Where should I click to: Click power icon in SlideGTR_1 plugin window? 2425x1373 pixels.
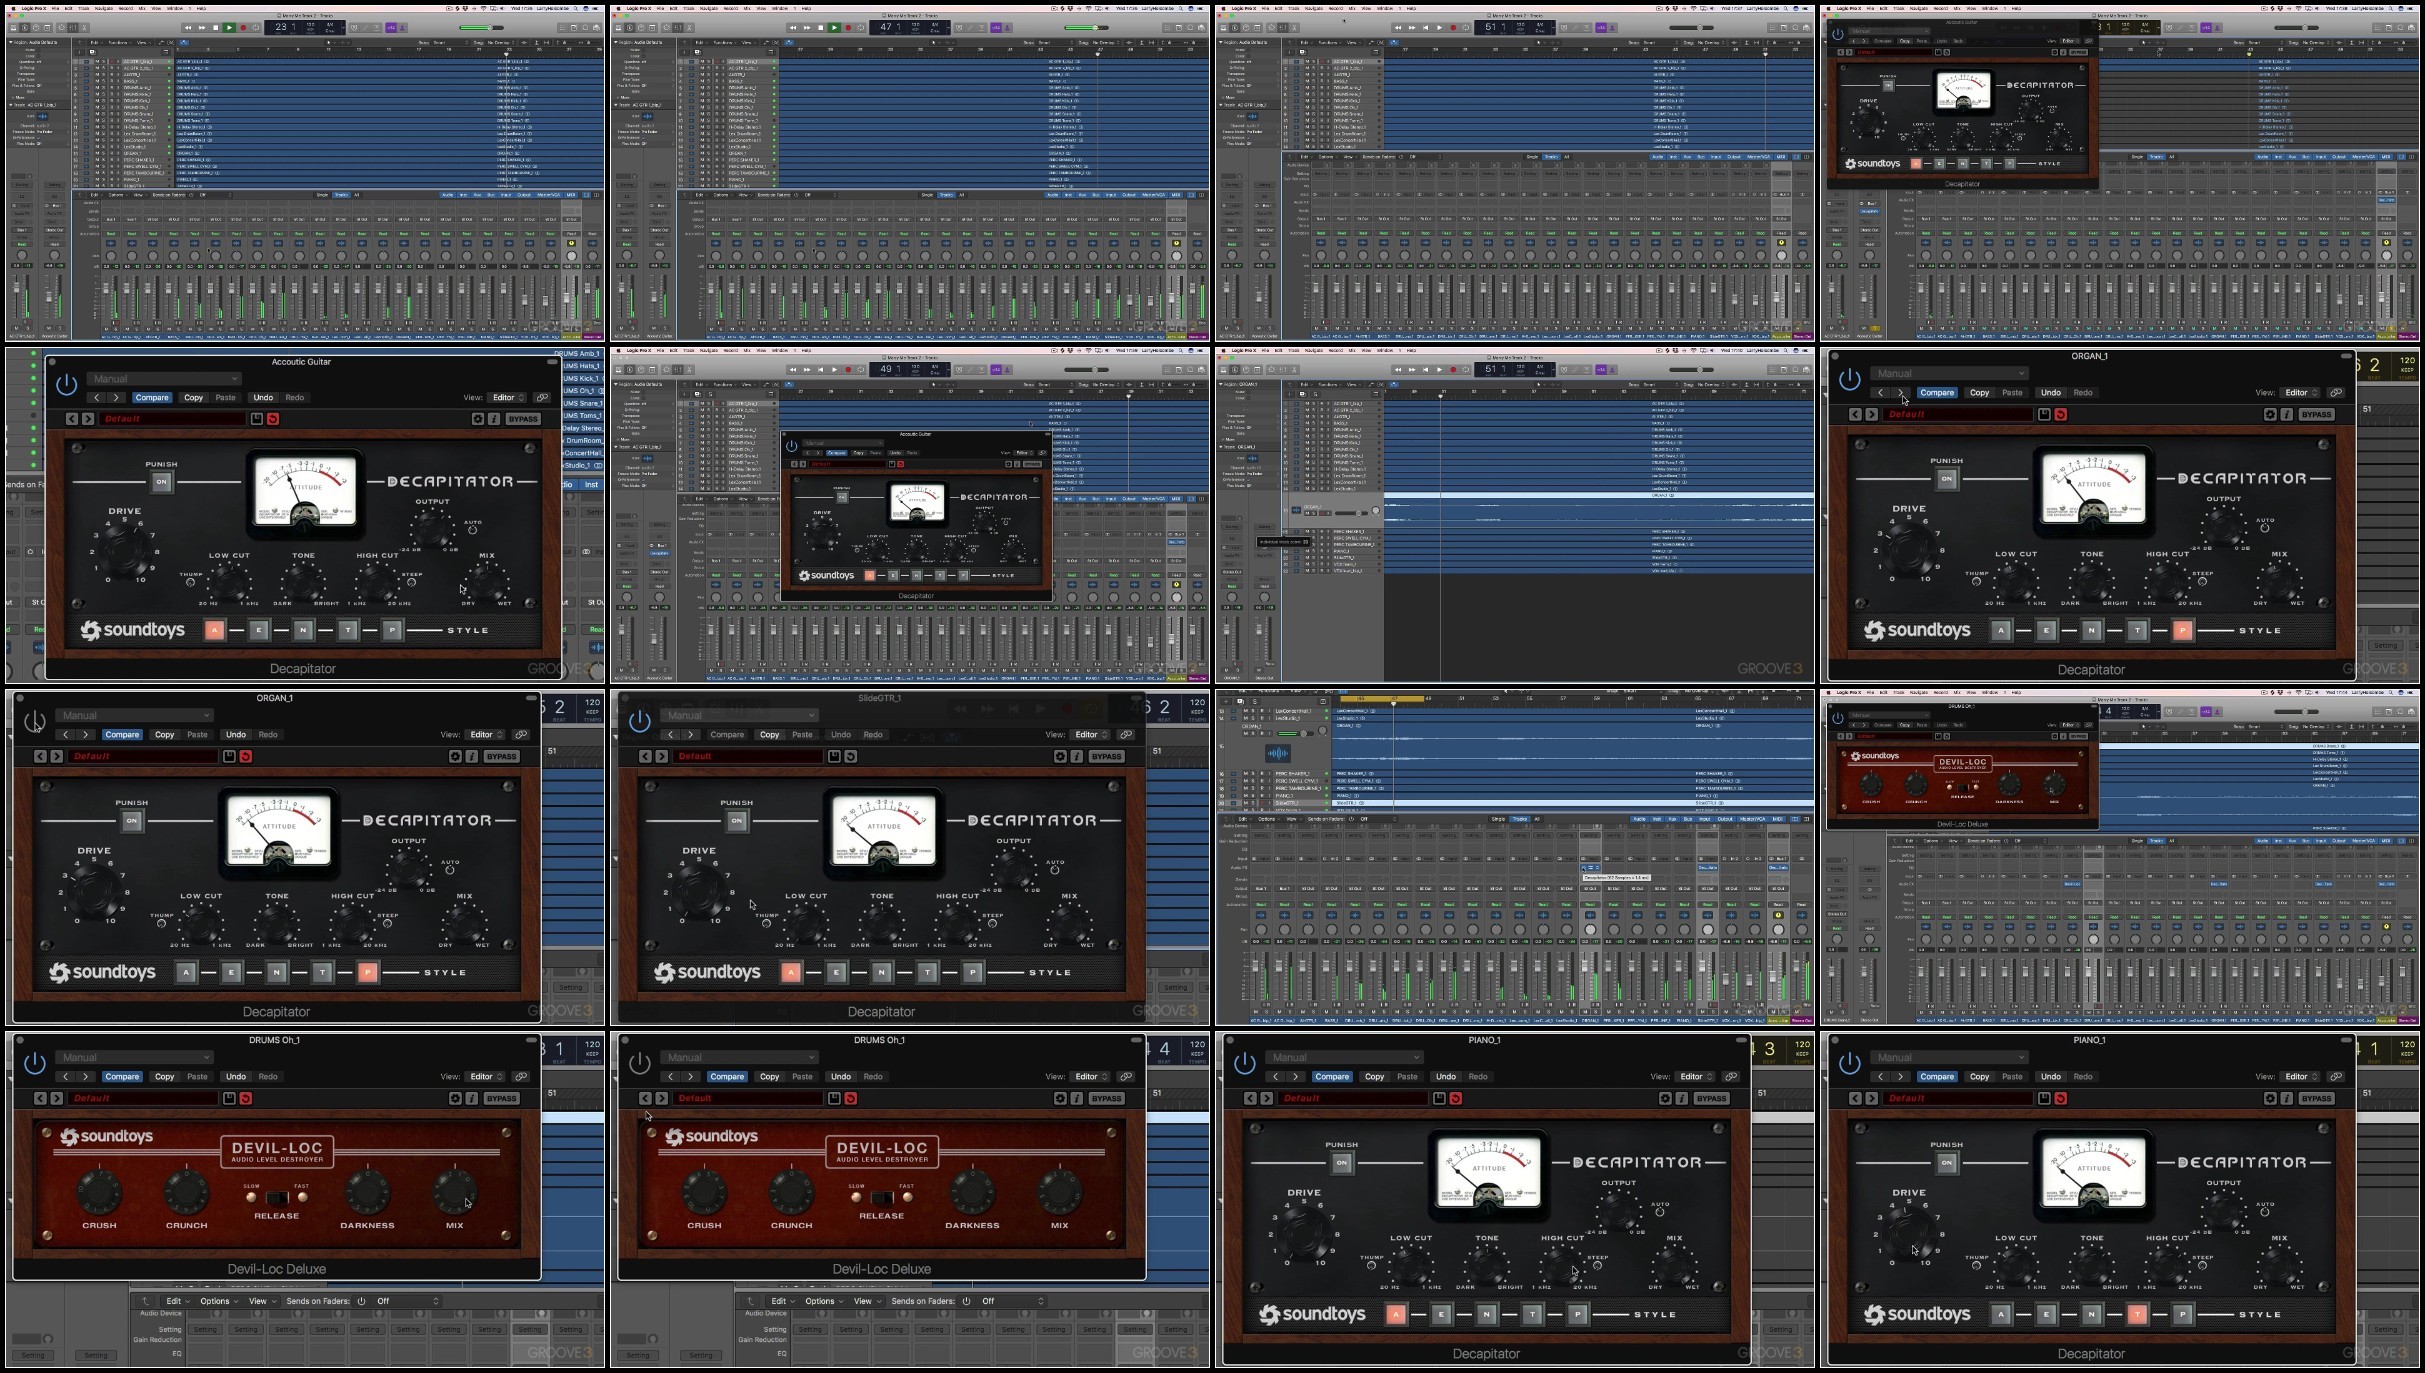coord(640,720)
